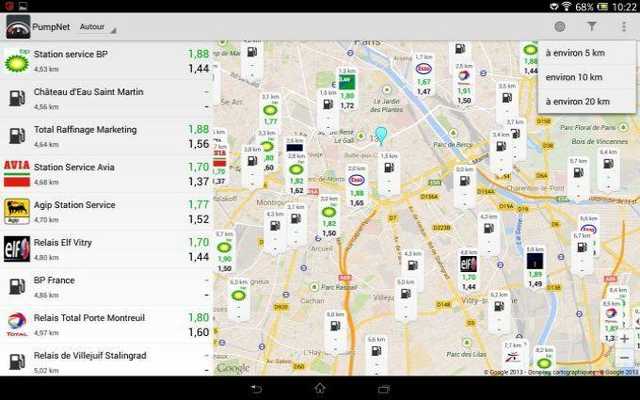Tap BP map marker priced 1,82 / 1,62
Screen dimensions: 640x400
(296, 174)
